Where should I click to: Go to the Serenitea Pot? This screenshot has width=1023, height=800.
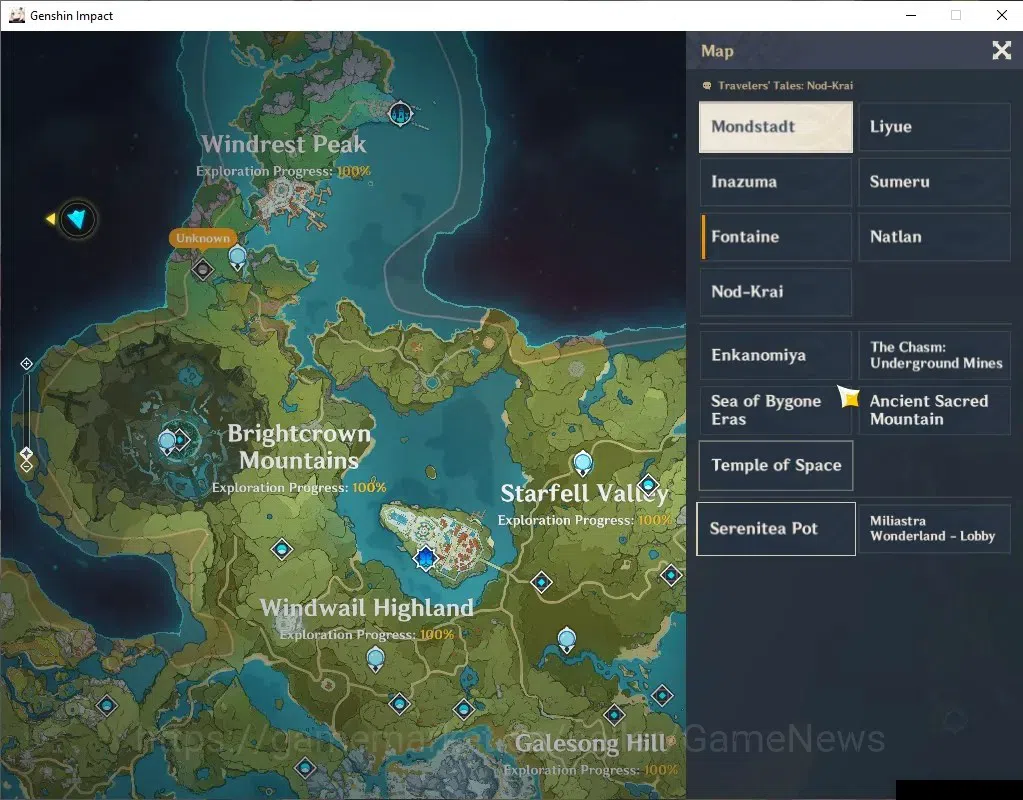pyautogui.click(x=776, y=529)
